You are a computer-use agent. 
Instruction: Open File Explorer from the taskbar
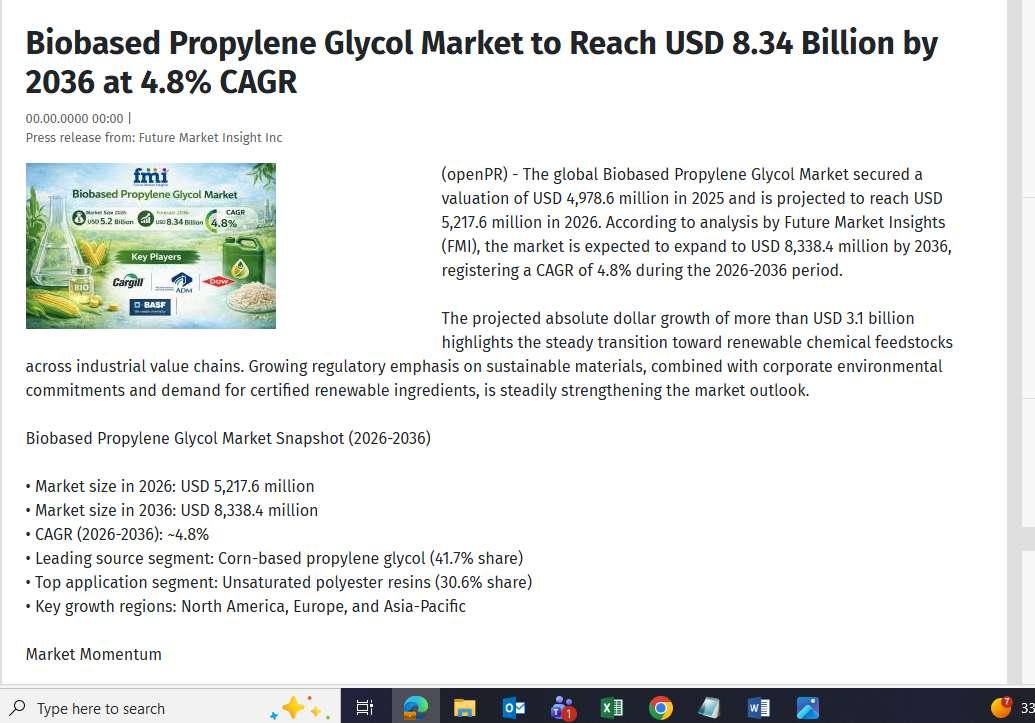point(464,708)
